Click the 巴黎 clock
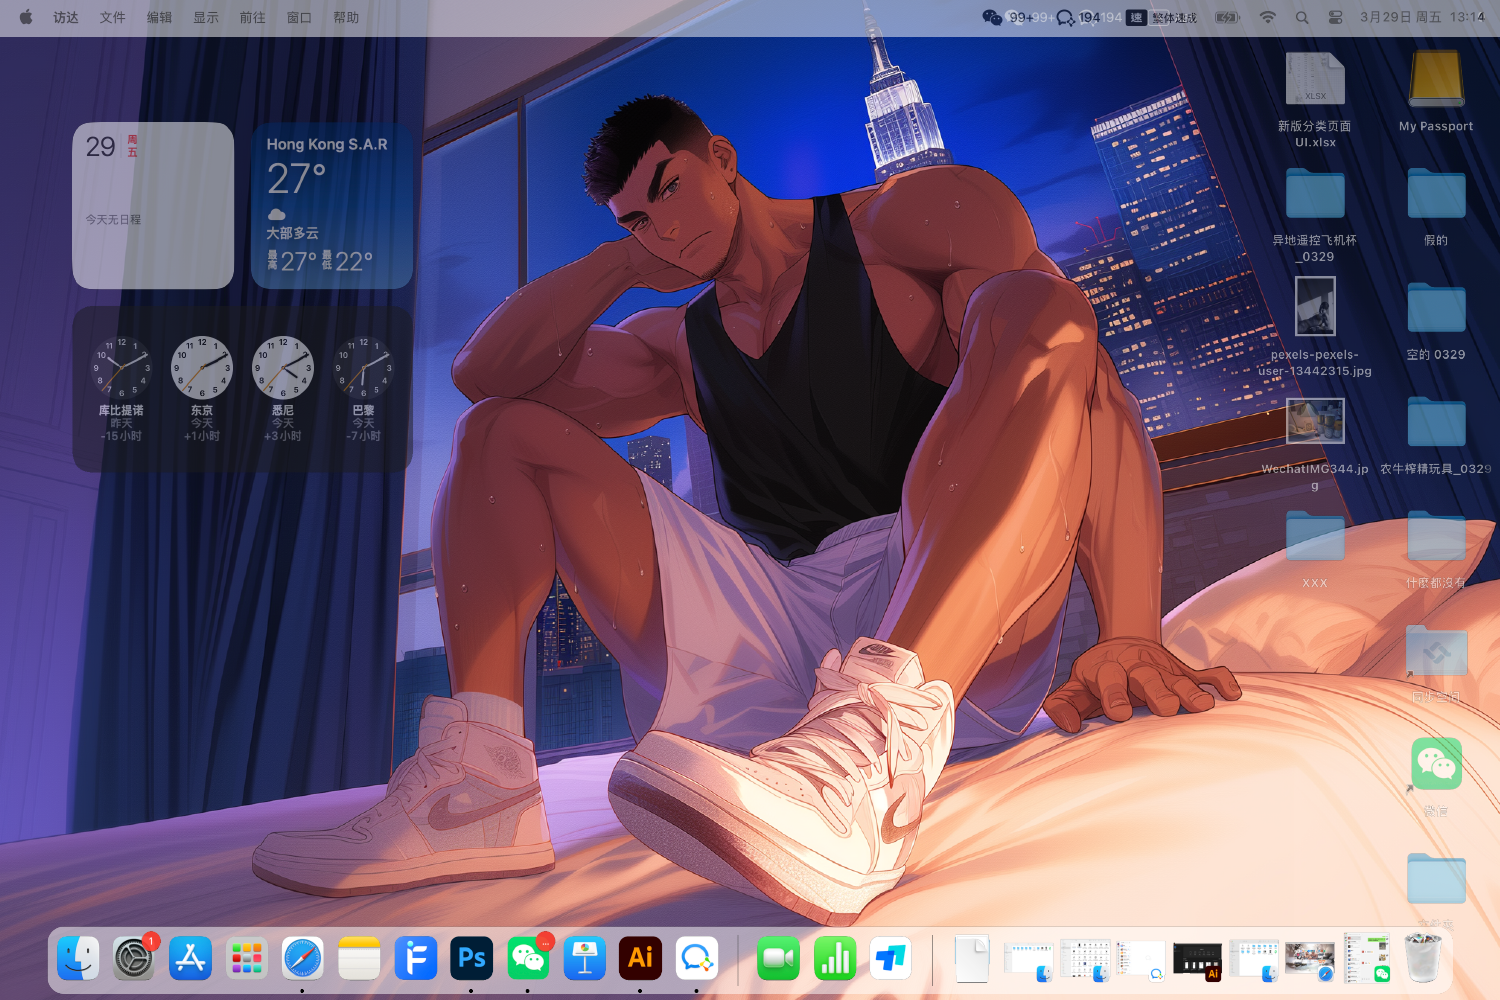1500x1000 pixels. [363, 390]
